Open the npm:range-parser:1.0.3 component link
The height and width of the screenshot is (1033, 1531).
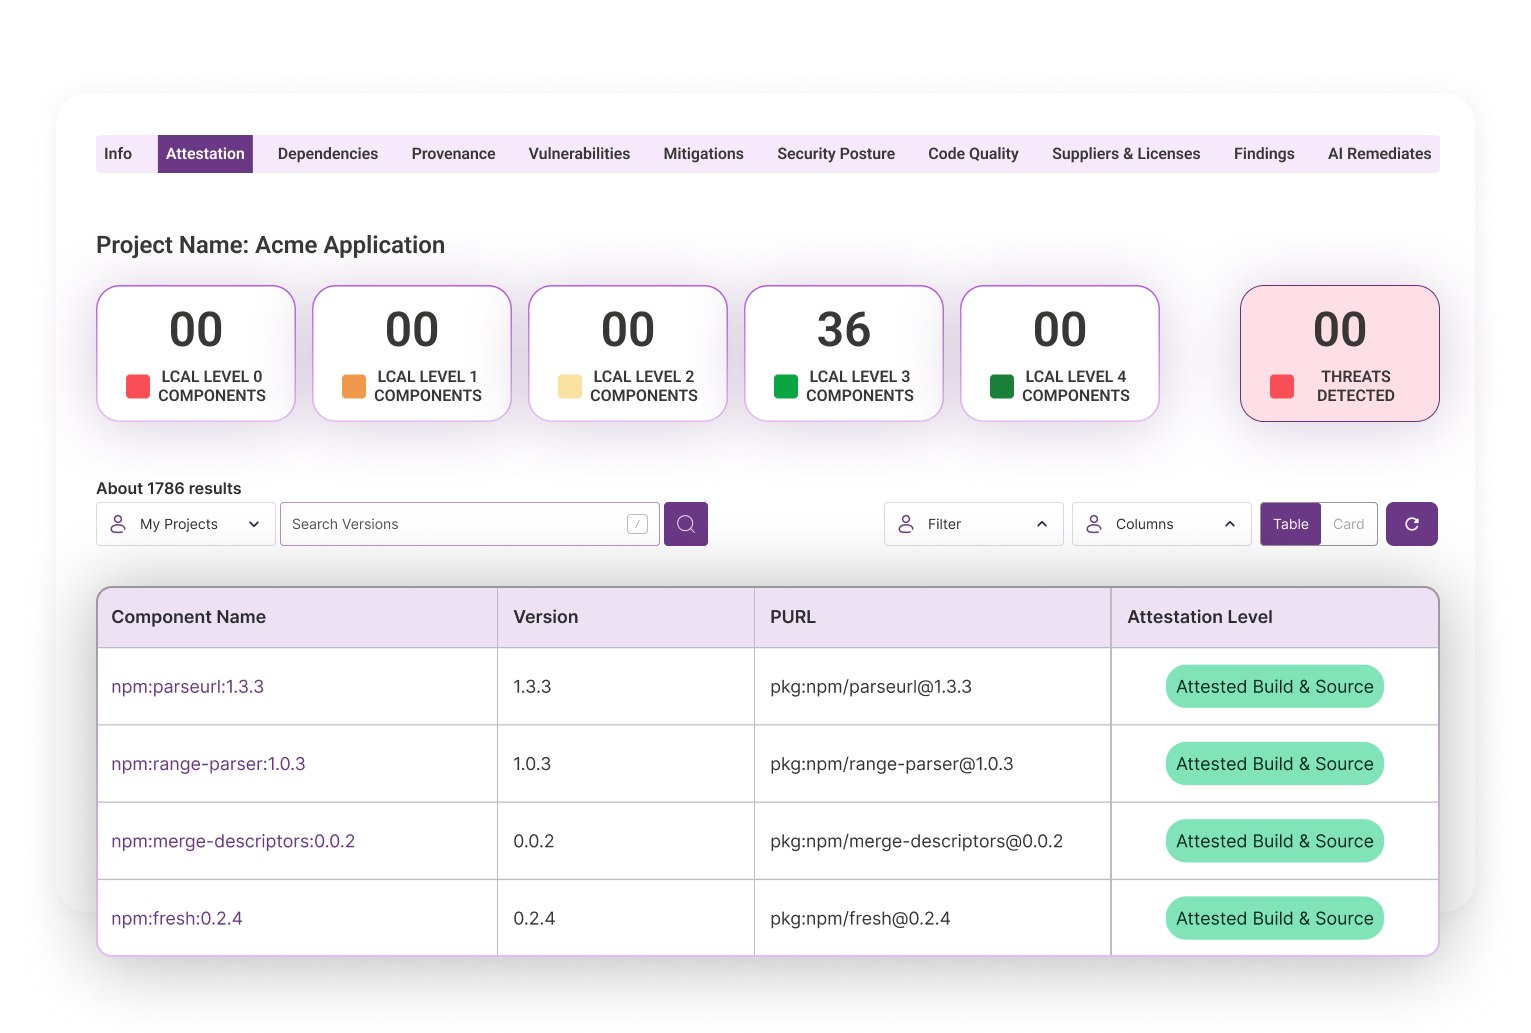point(208,764)
